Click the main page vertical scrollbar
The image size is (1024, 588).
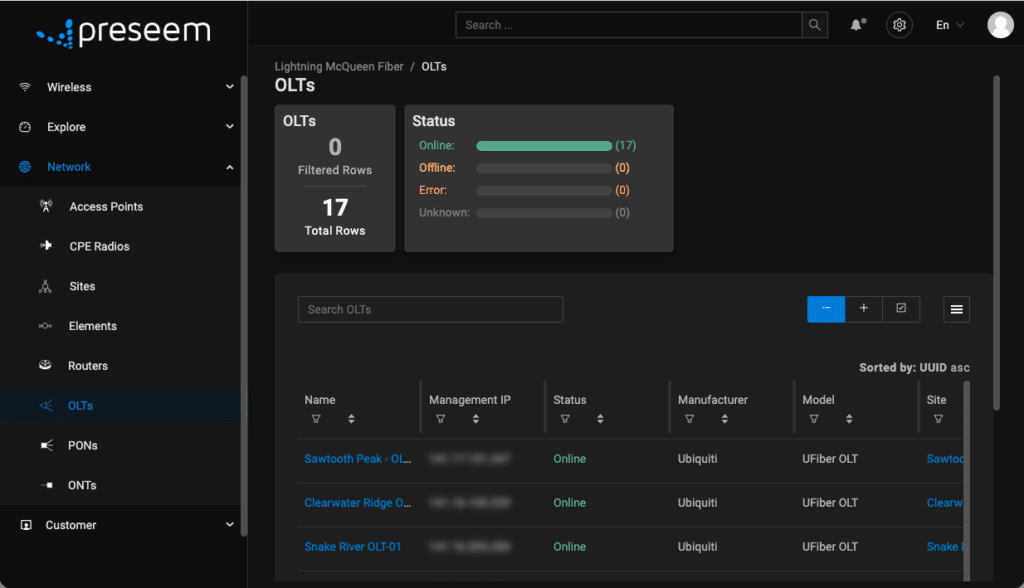[997, 243]
